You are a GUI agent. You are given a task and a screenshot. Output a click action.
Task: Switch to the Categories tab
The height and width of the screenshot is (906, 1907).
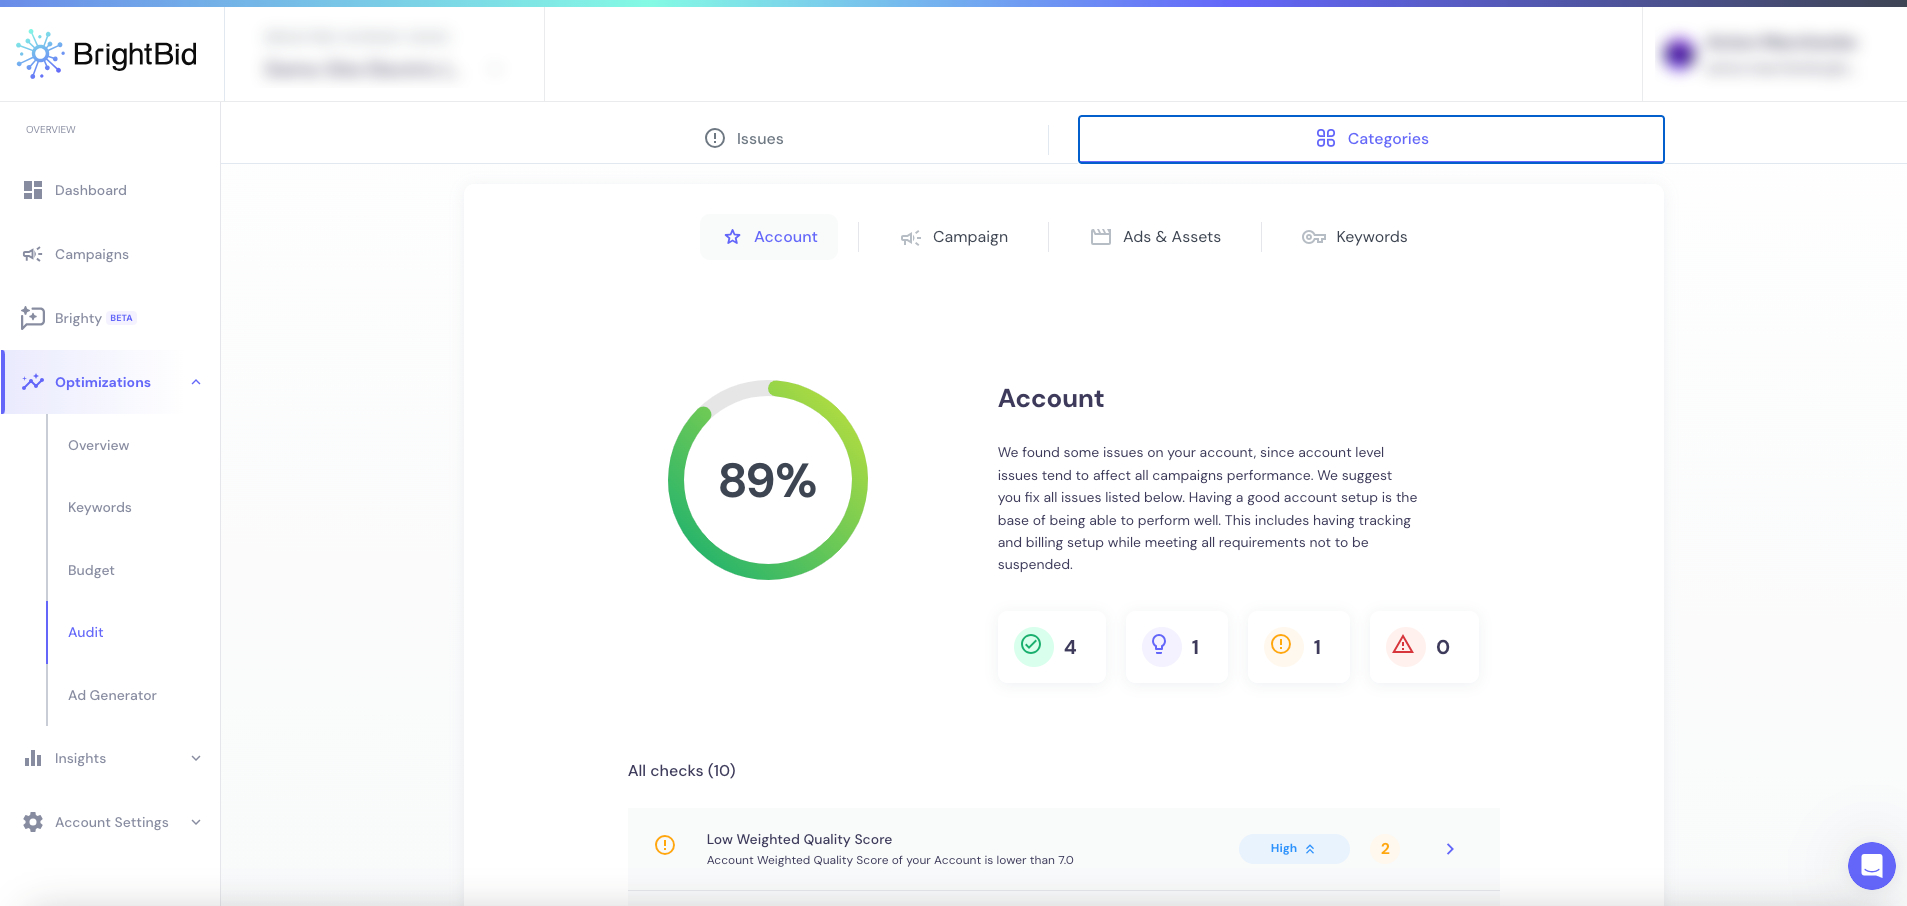(x=1371, y=138)
